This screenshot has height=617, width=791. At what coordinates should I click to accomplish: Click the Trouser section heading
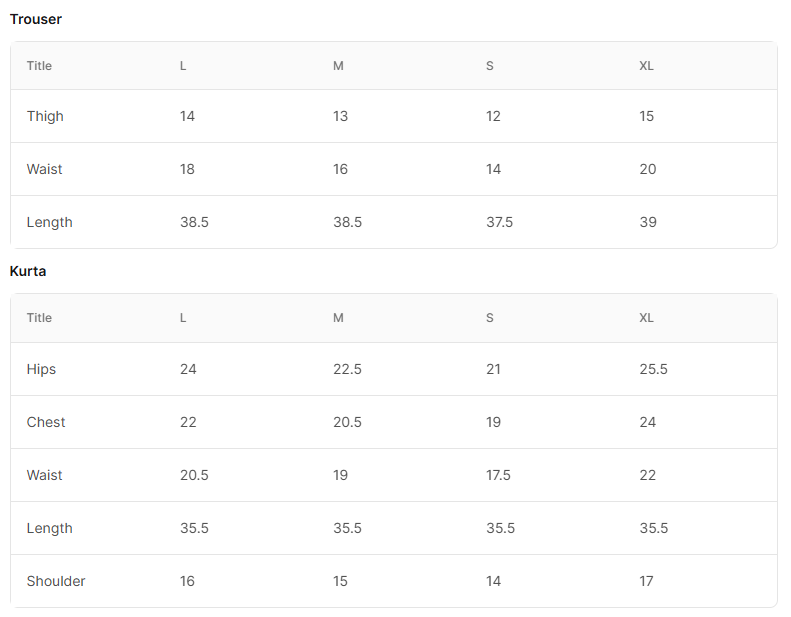pyautogui.click(x=36, y=19)
